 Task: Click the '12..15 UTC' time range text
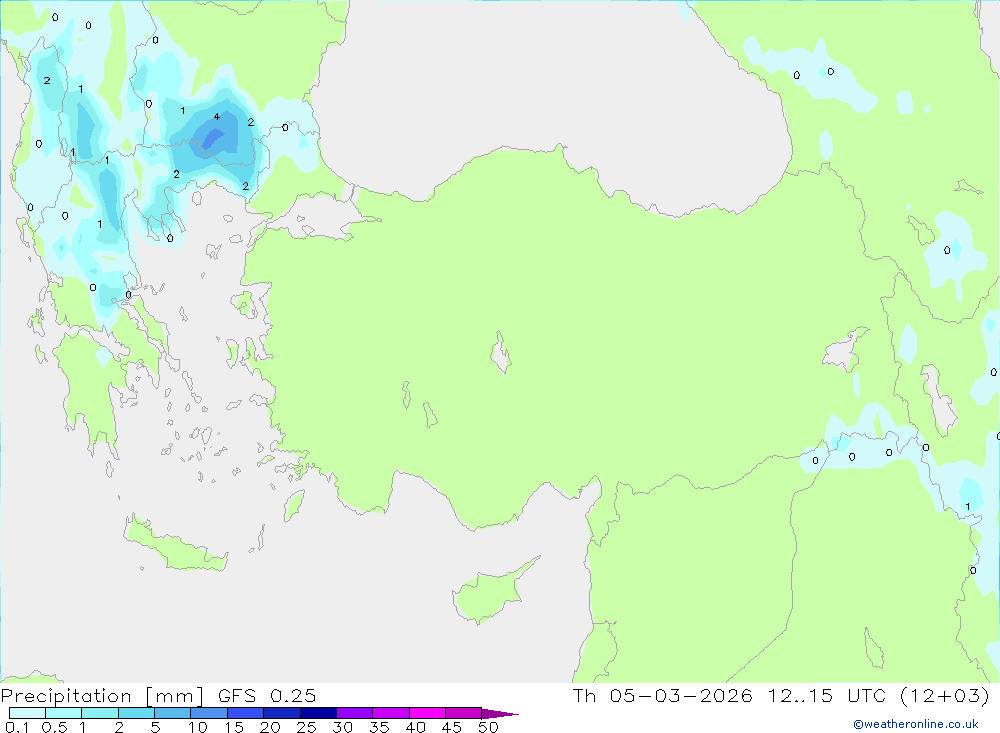tap(828, 695)
